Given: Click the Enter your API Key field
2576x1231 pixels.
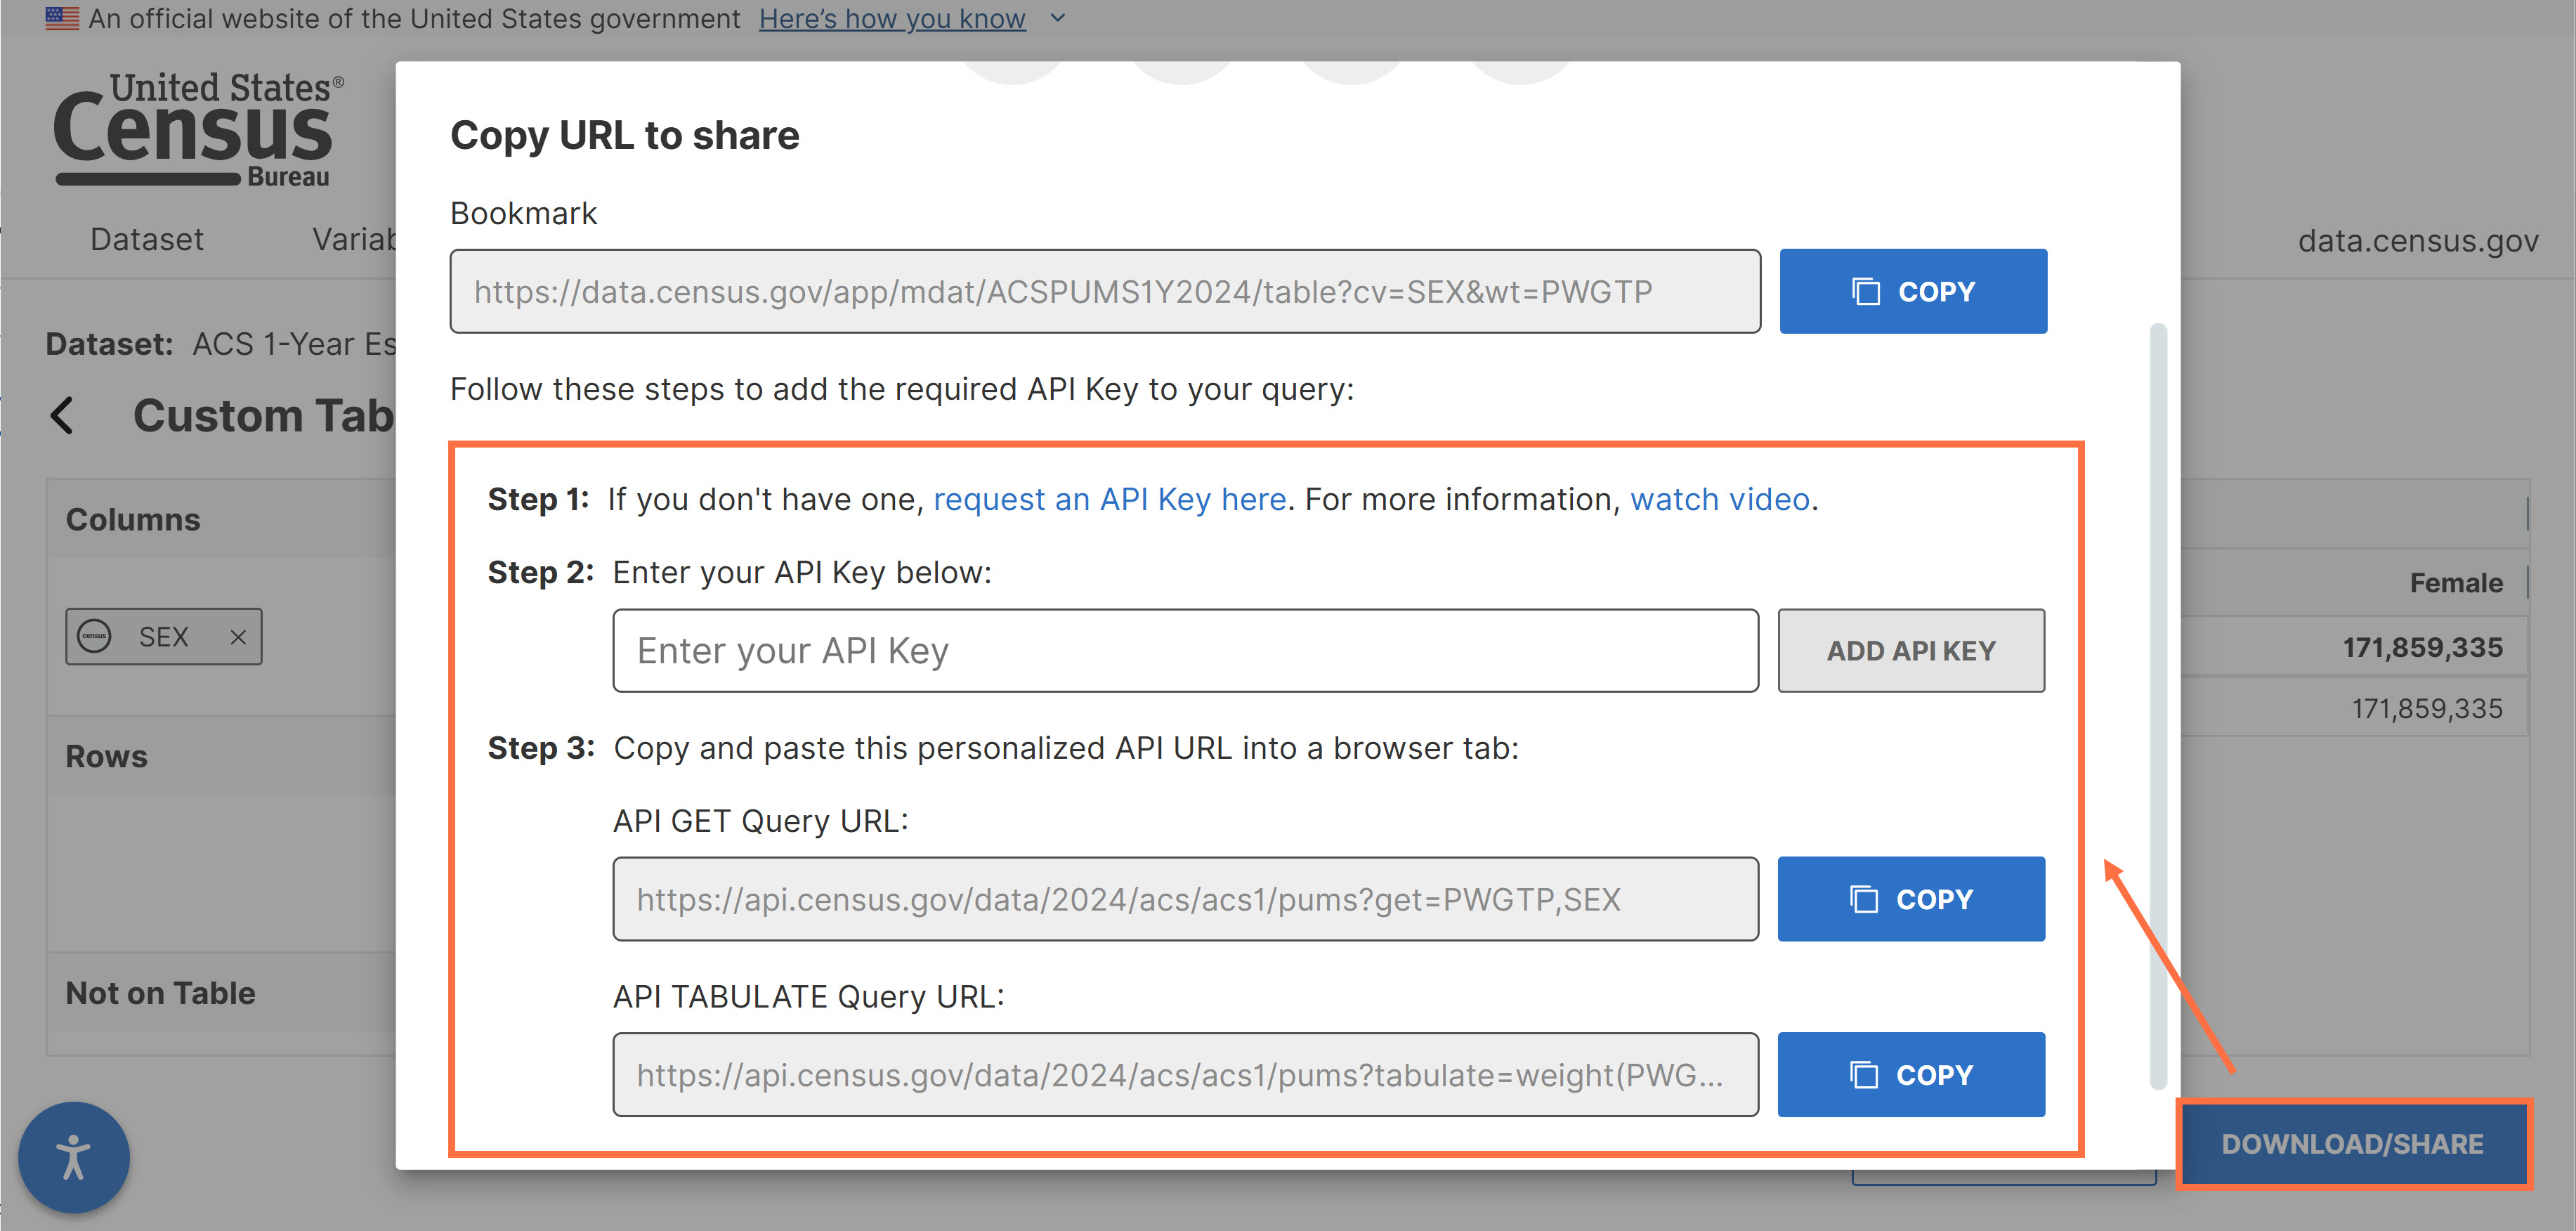Looking at the screenshot, I should tap(1185, 650).
